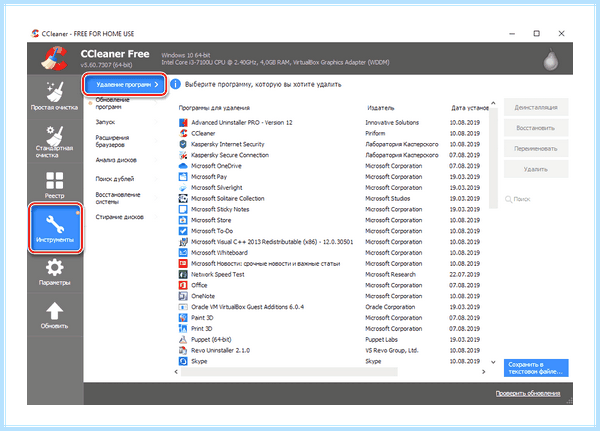Sort by Программы для удаления column
This screenshot has height=431, width=600.
[x=214, y=108]
